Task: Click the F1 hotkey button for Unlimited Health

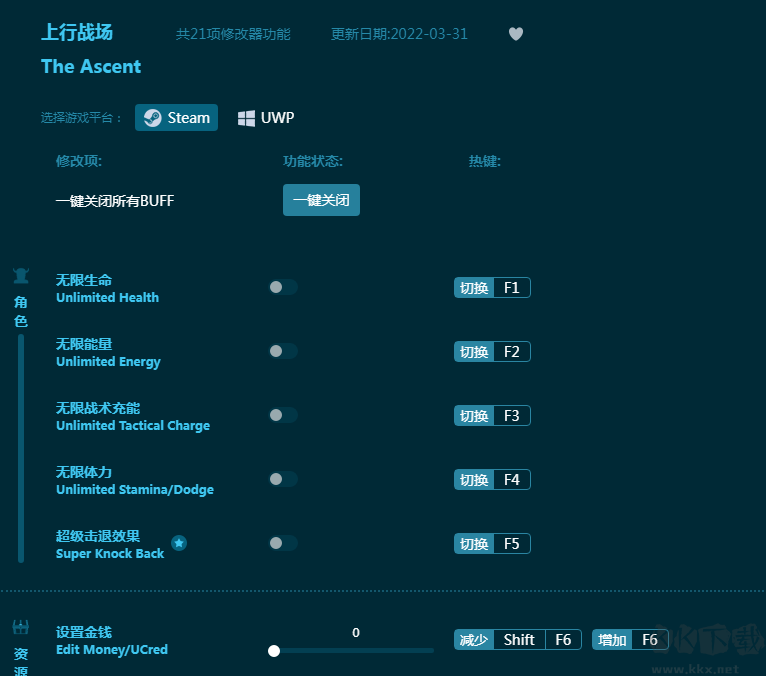Action: [492, 288]
